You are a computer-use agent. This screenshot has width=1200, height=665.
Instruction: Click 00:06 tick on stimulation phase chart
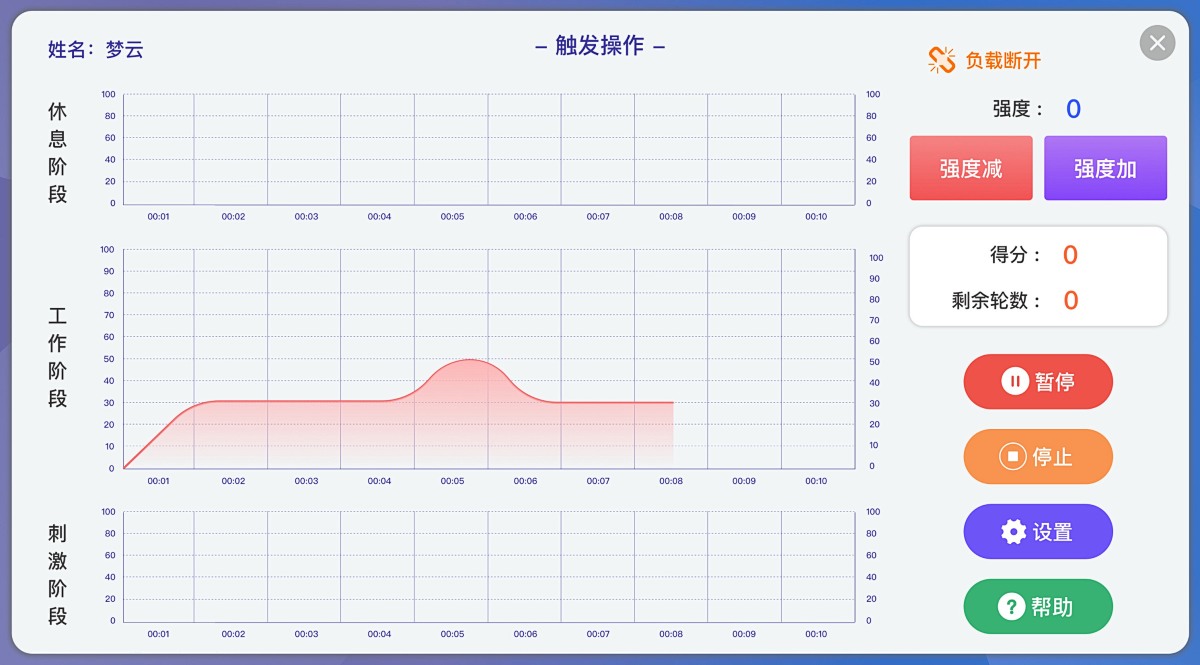pos(525,634)
